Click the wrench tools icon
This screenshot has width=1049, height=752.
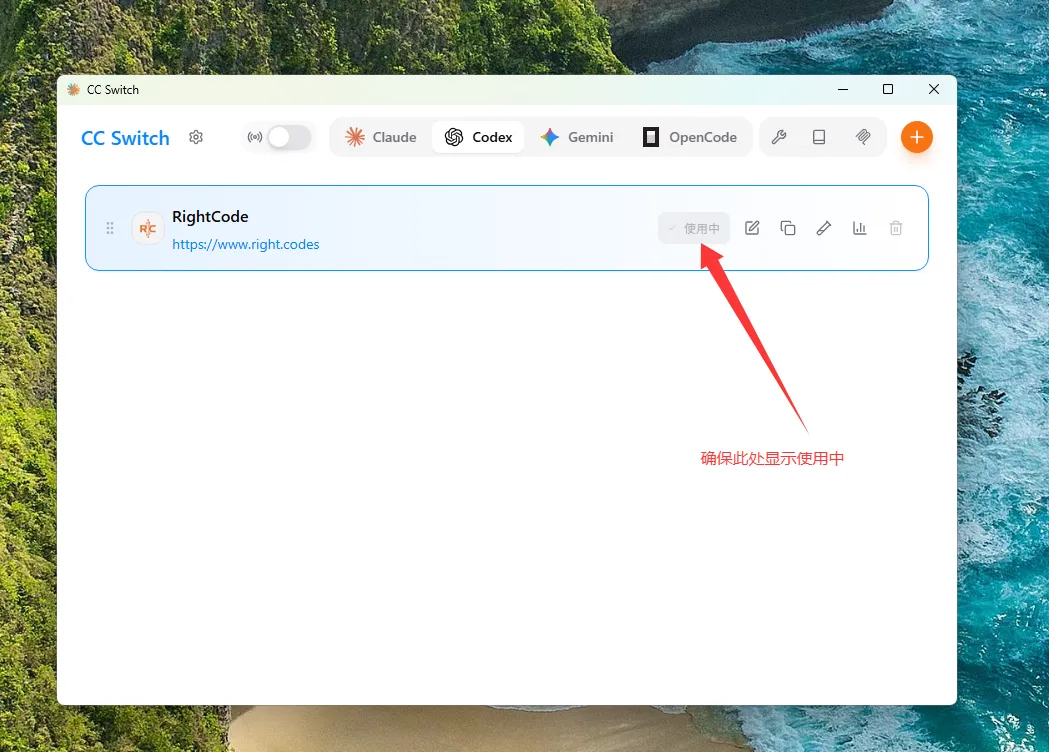[778, 137]
